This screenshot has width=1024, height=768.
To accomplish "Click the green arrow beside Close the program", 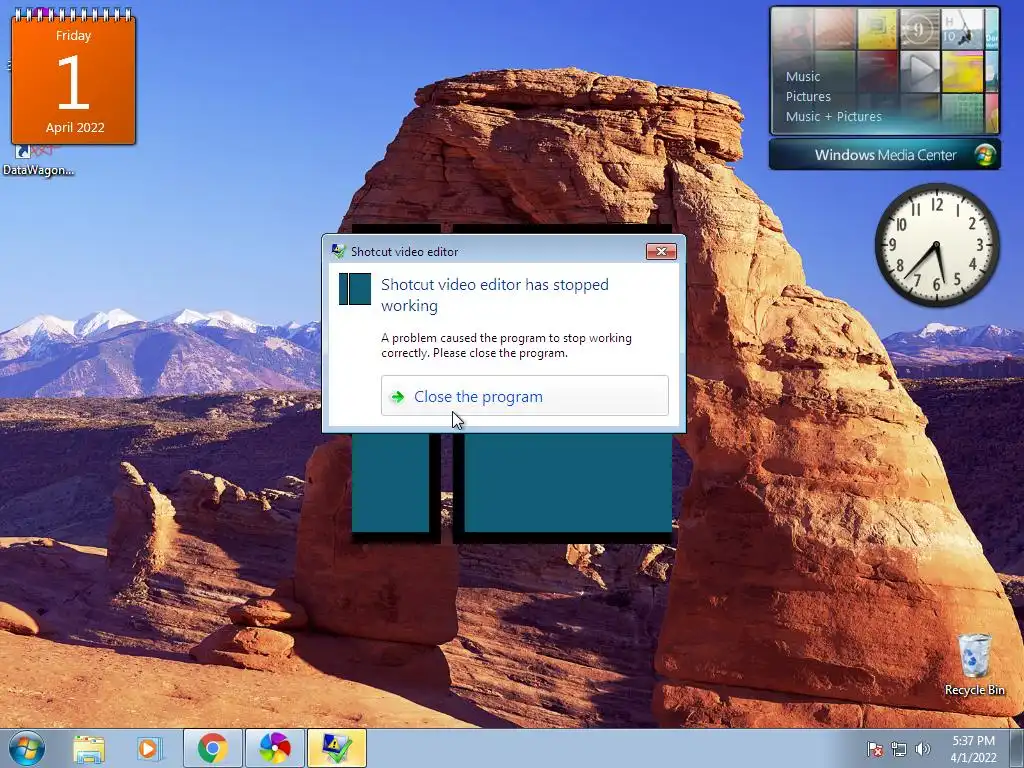I will point(397,397).
